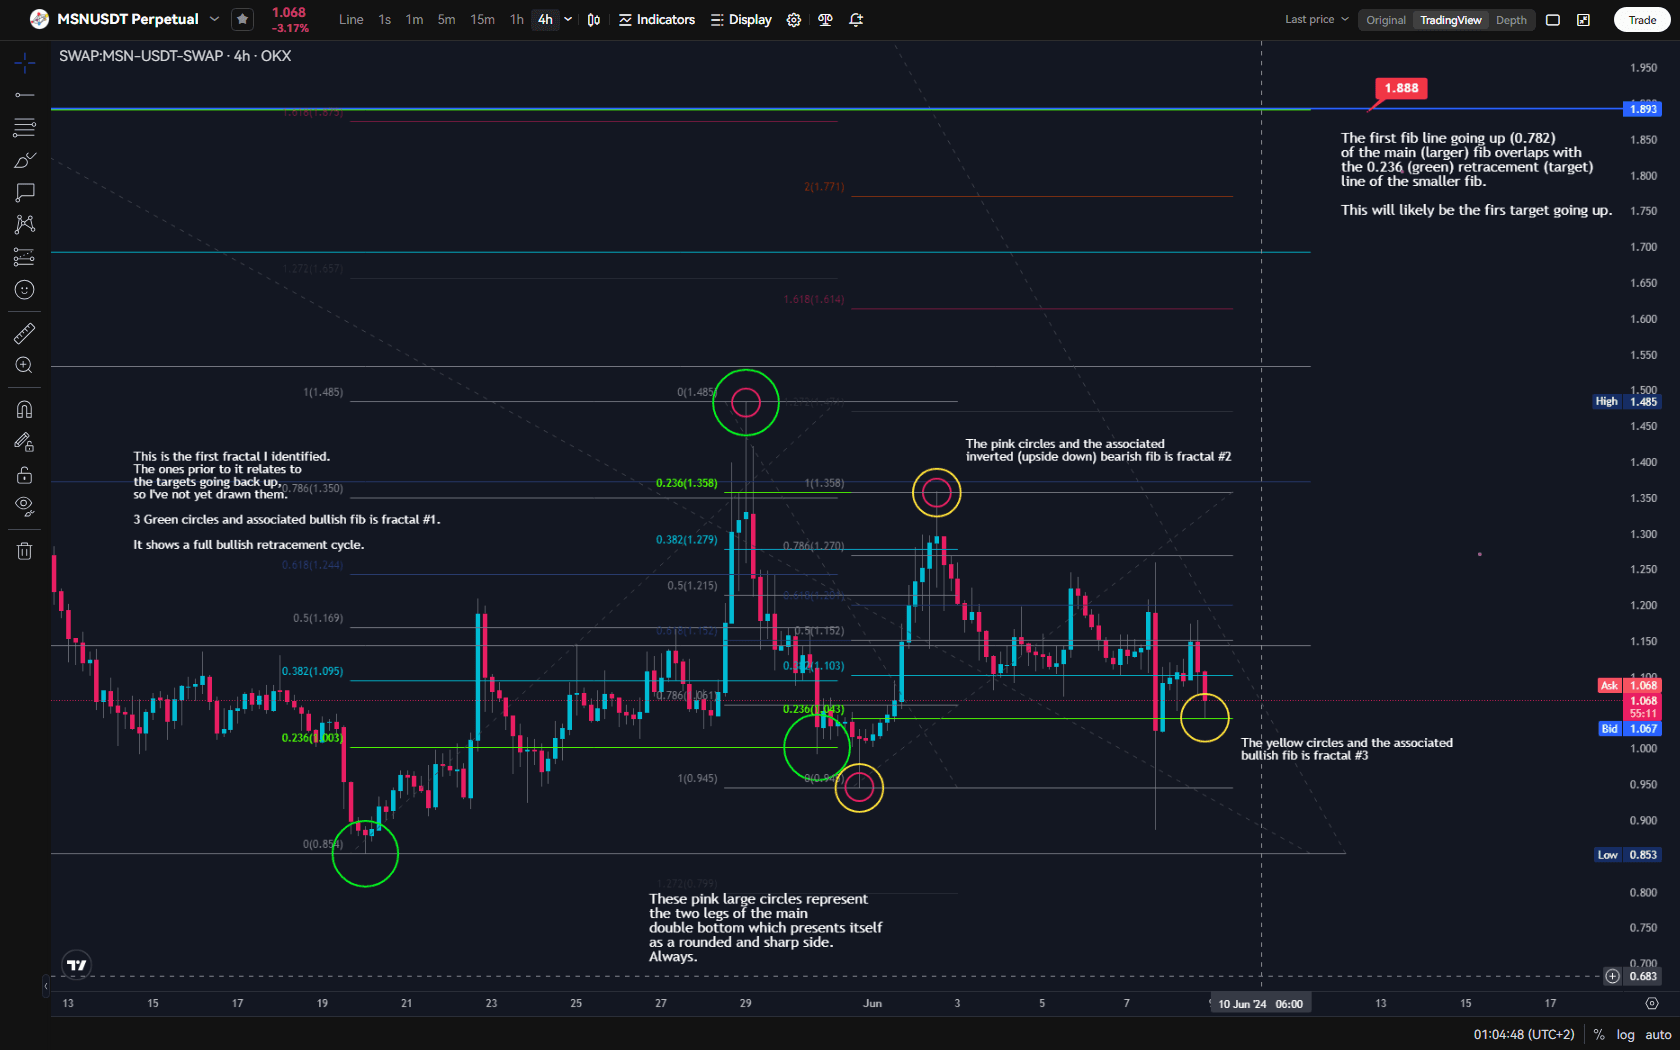The height and width of the screenshot is (1050, 1680).
Task: Open the Last price dropdown
Action: coord(1317,20)
